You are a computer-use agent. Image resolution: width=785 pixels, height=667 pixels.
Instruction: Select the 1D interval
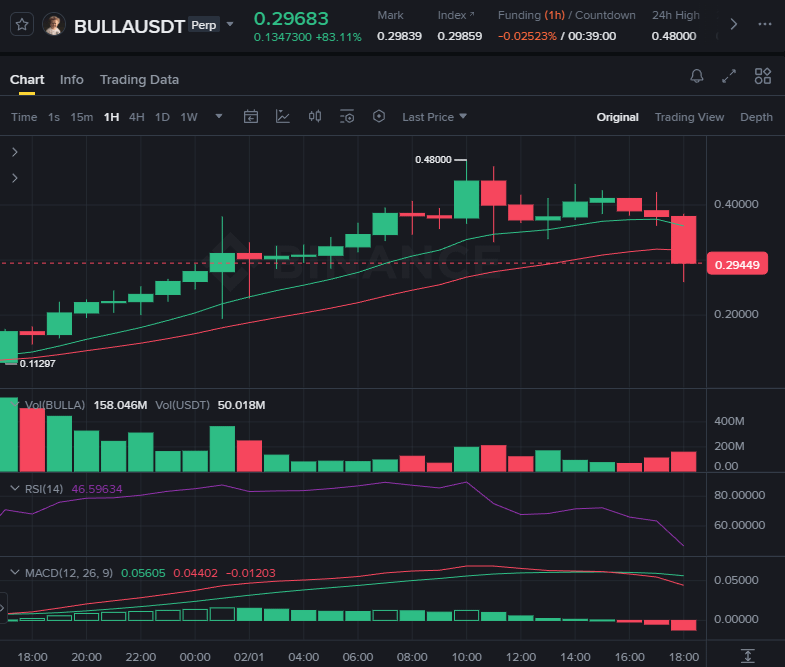[x=162, y=117]
